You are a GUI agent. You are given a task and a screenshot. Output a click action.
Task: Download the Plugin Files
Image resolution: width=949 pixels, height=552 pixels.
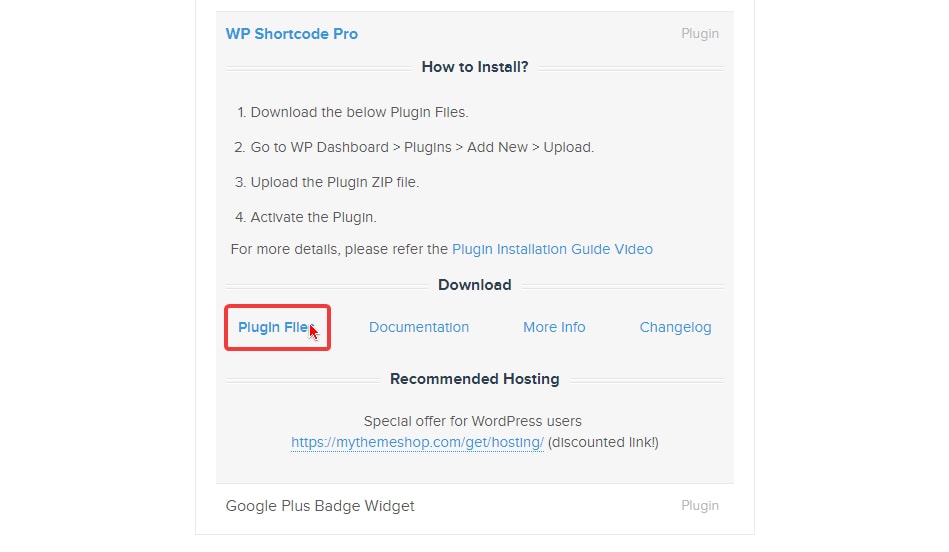coord(275,327)
